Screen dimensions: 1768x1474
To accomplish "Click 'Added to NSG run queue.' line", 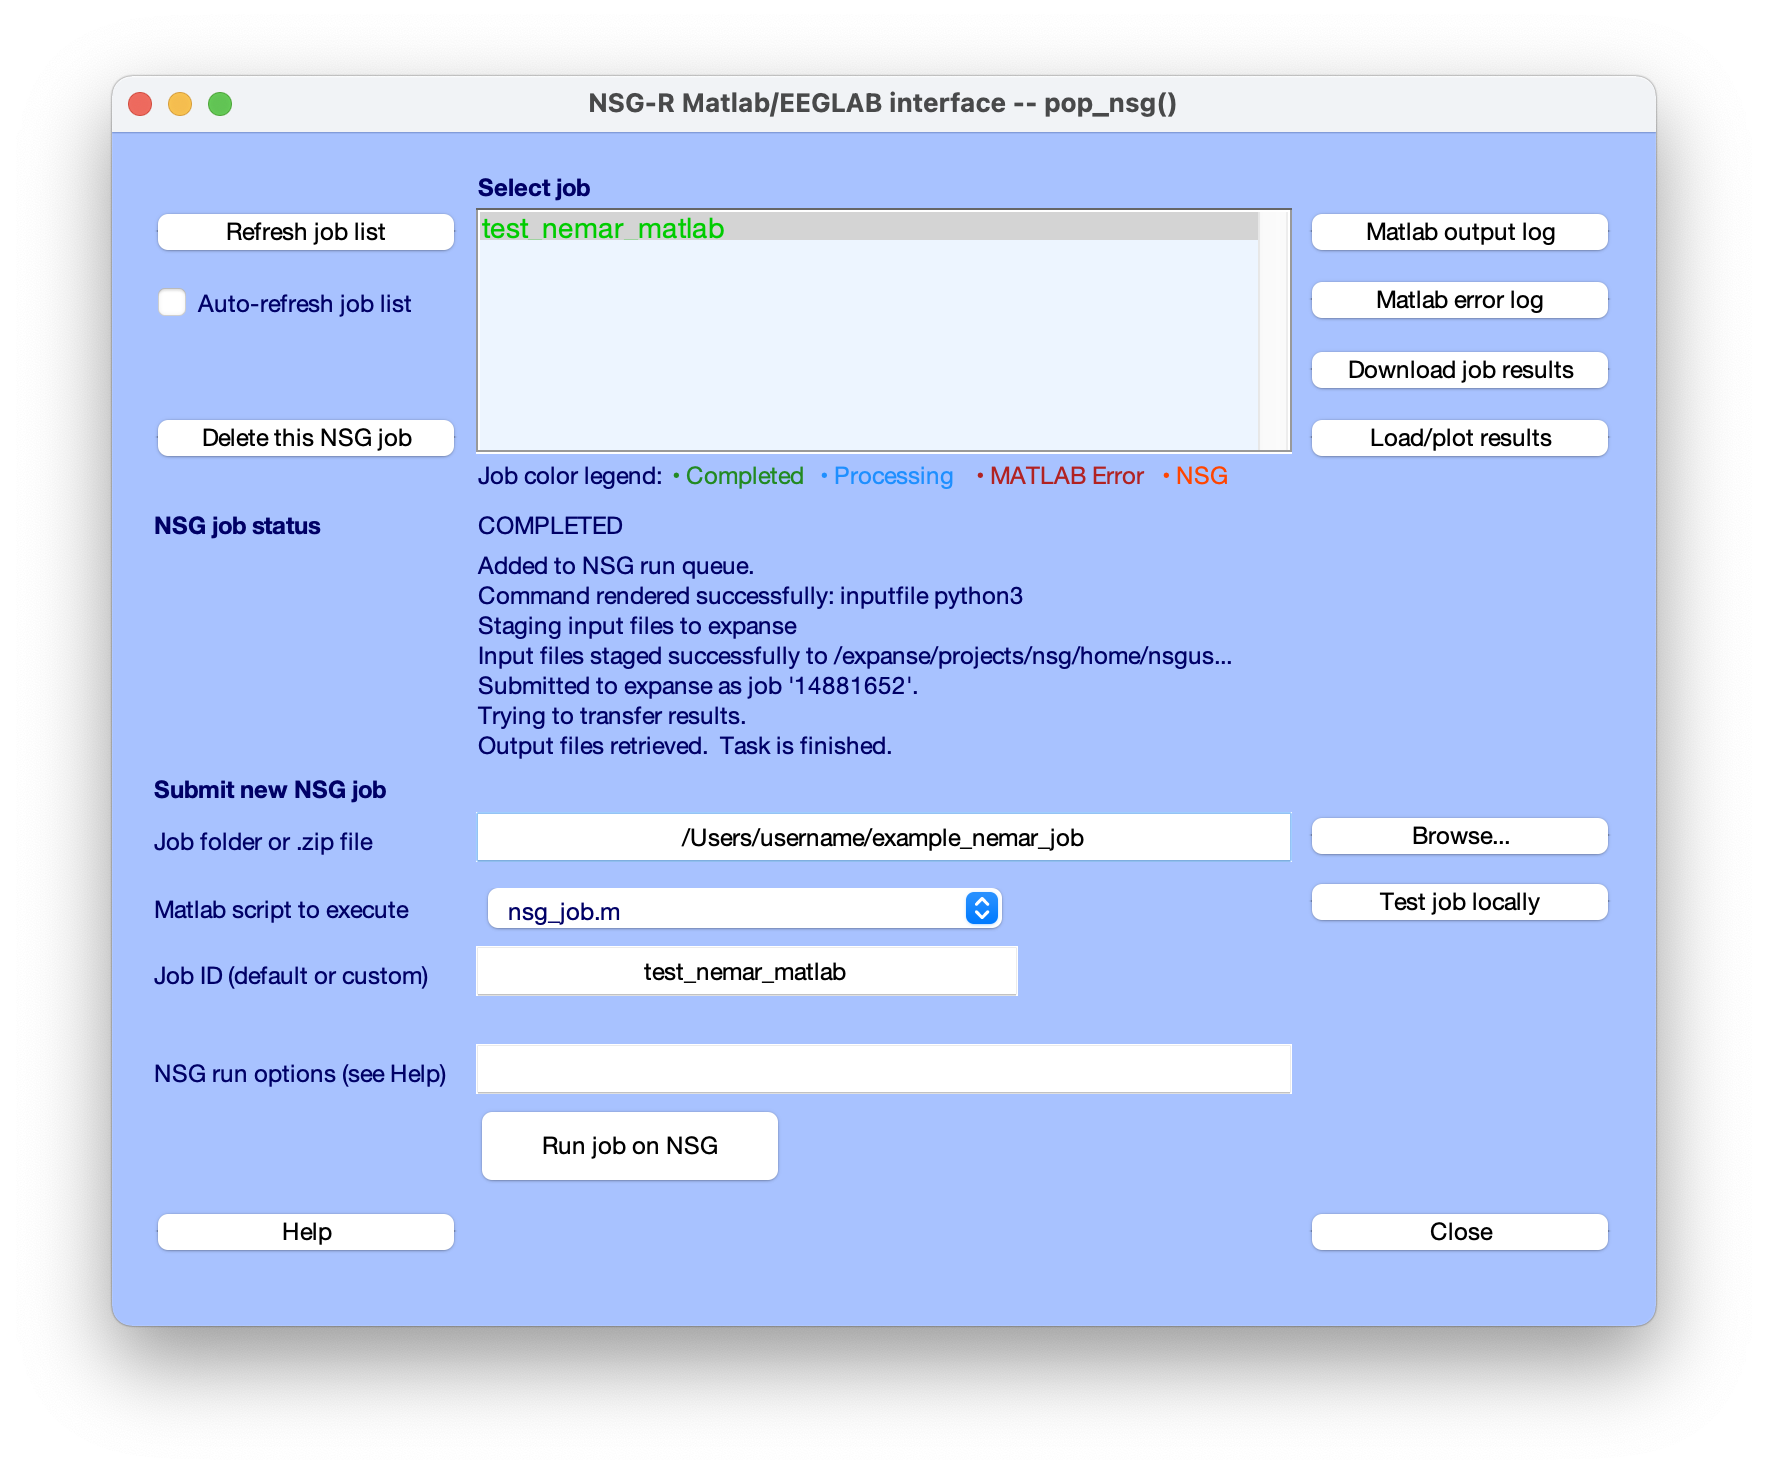I will pyautogui.click(x=616, y=566).
